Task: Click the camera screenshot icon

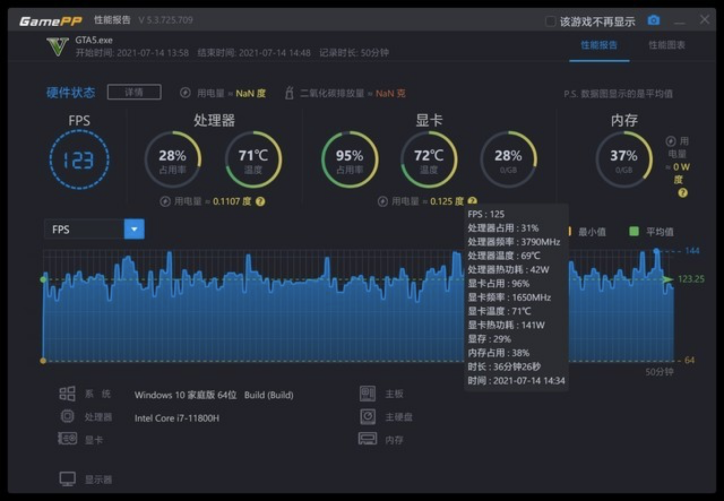Action: pyautogui.click(x=654, y=20)
